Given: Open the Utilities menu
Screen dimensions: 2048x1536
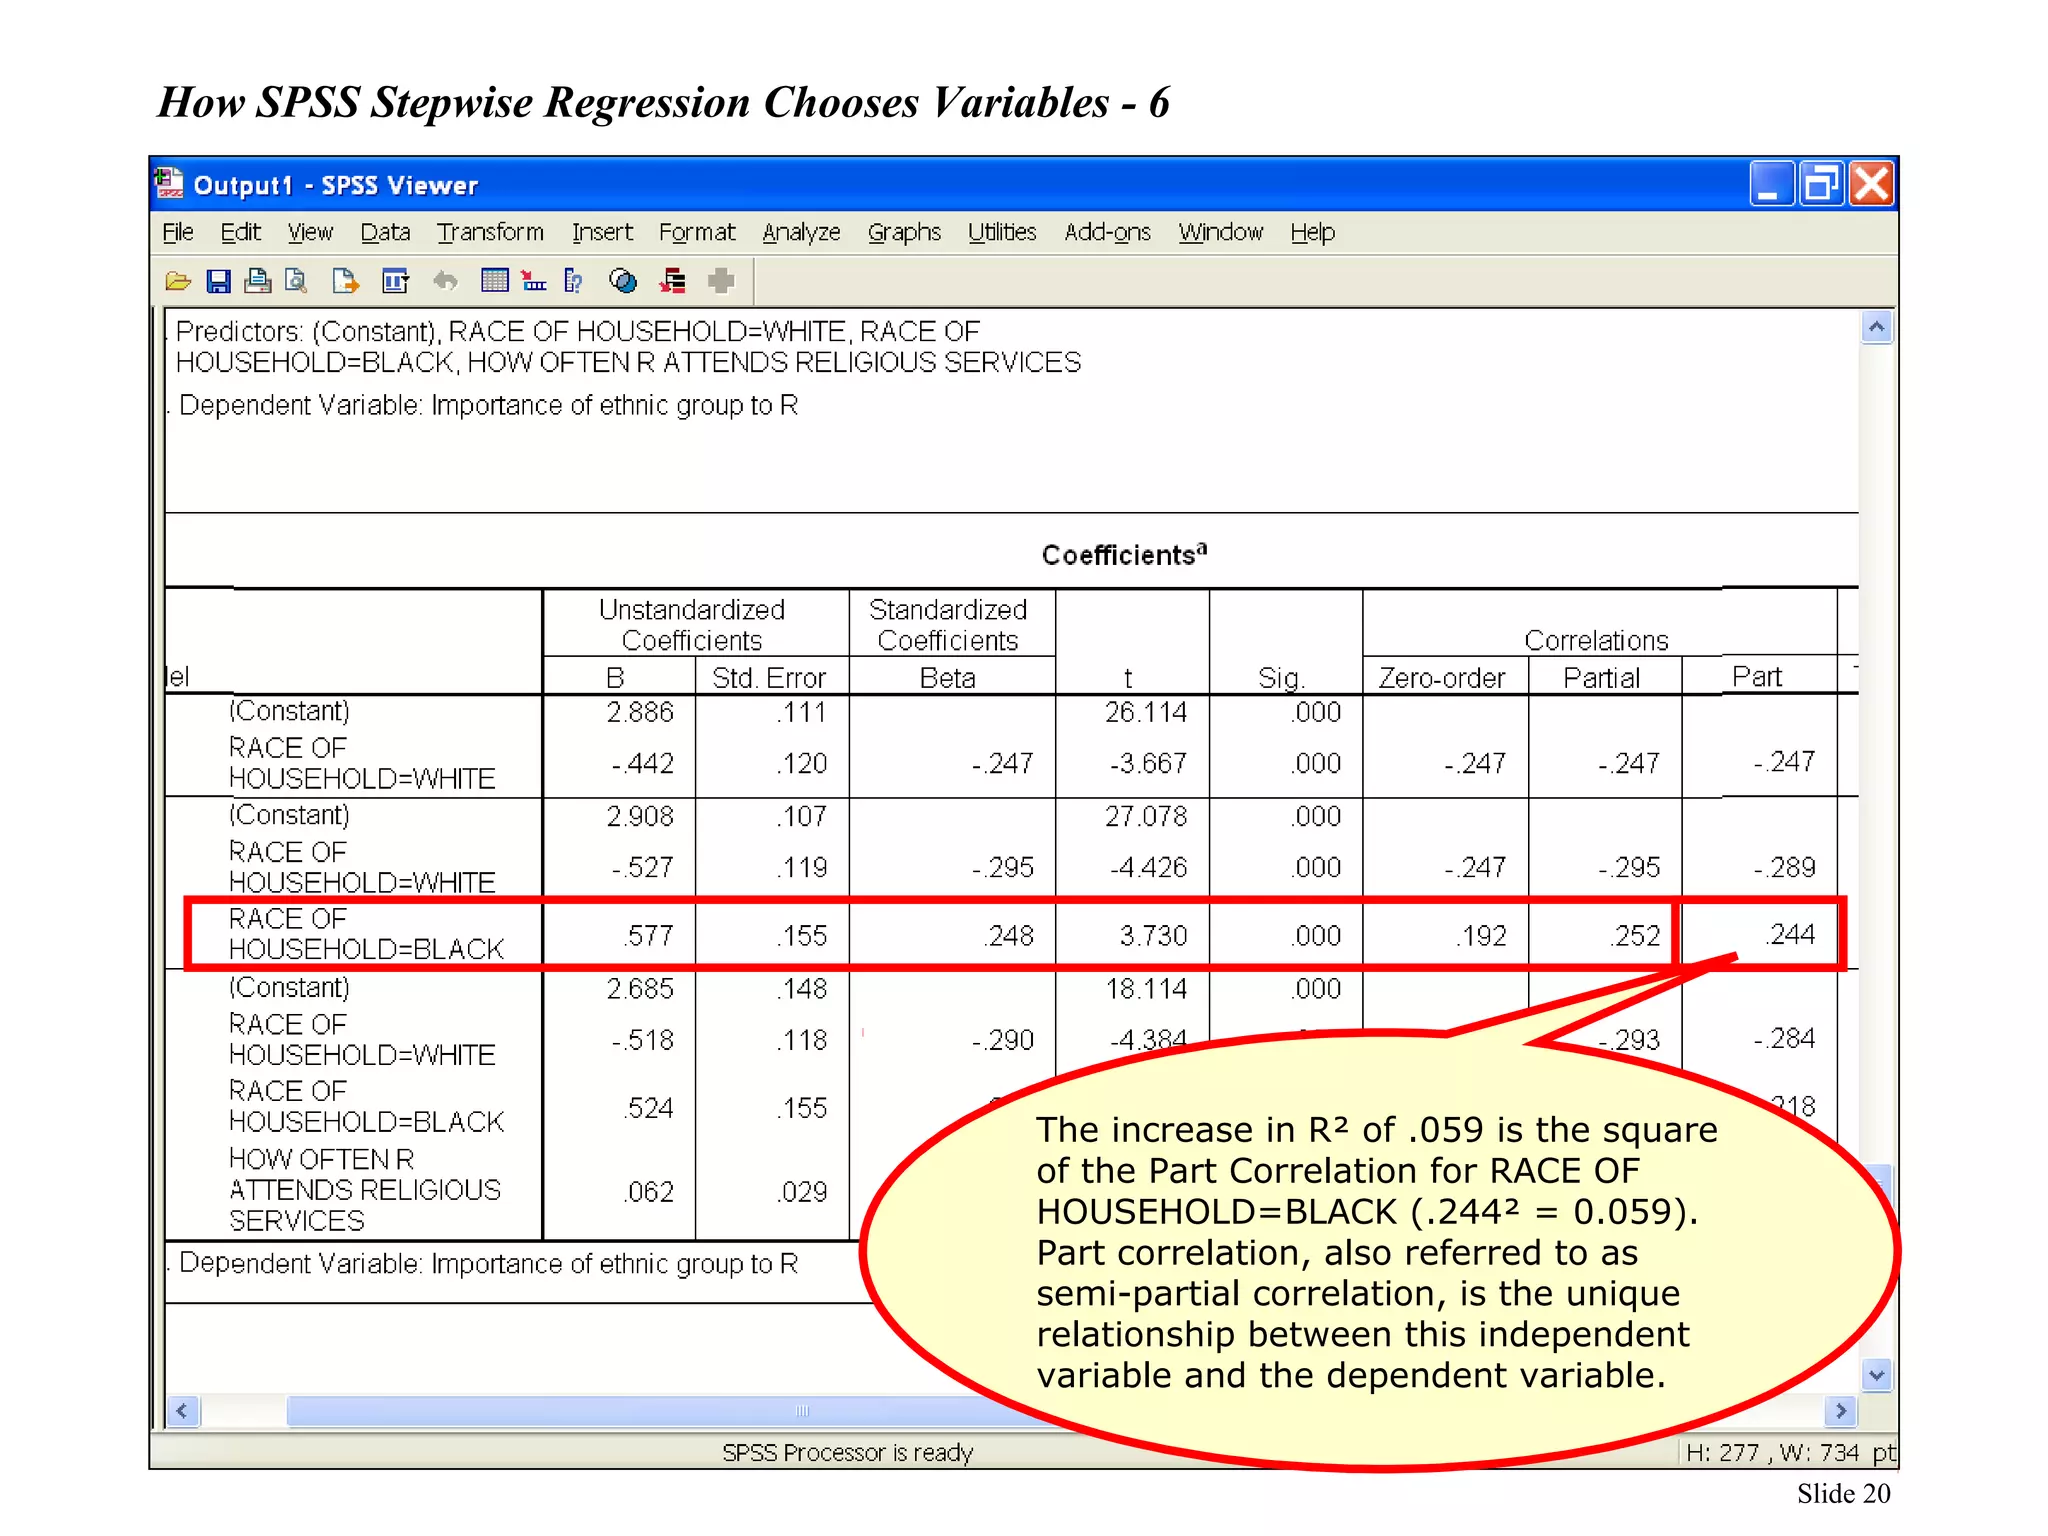Looking at the screenshot, I should point(1002,232).
